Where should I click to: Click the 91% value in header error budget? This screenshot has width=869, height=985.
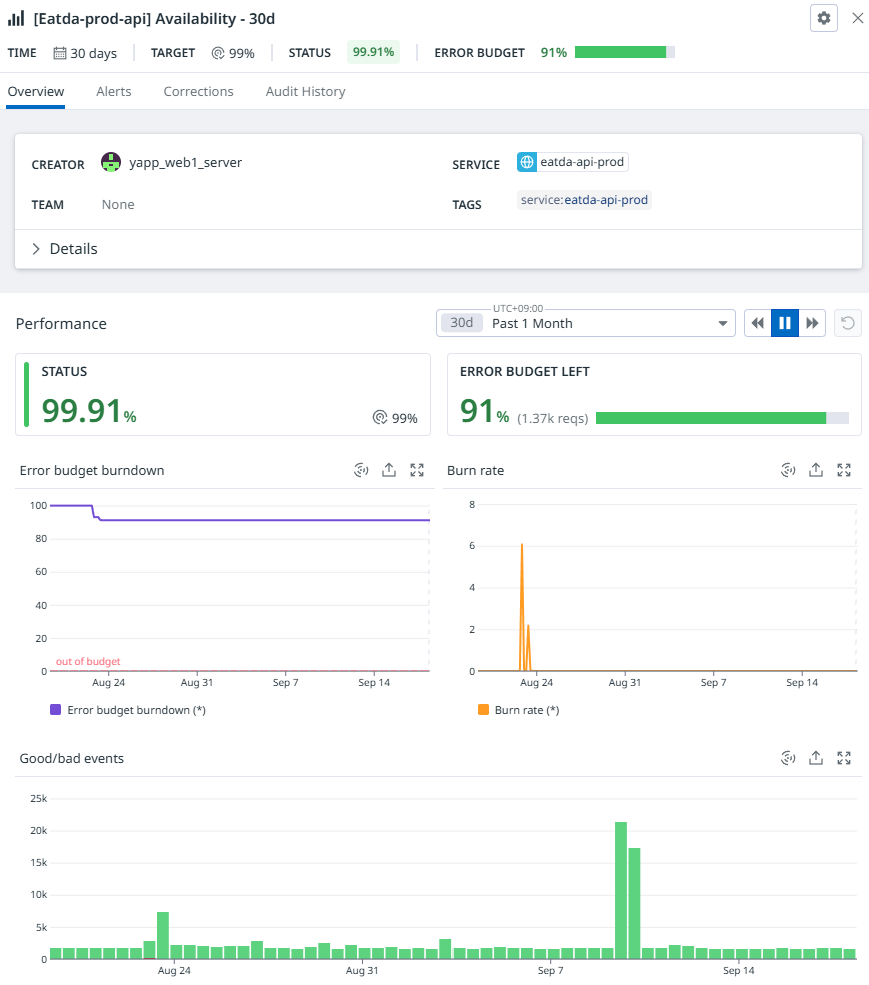[x=554, y=53]
